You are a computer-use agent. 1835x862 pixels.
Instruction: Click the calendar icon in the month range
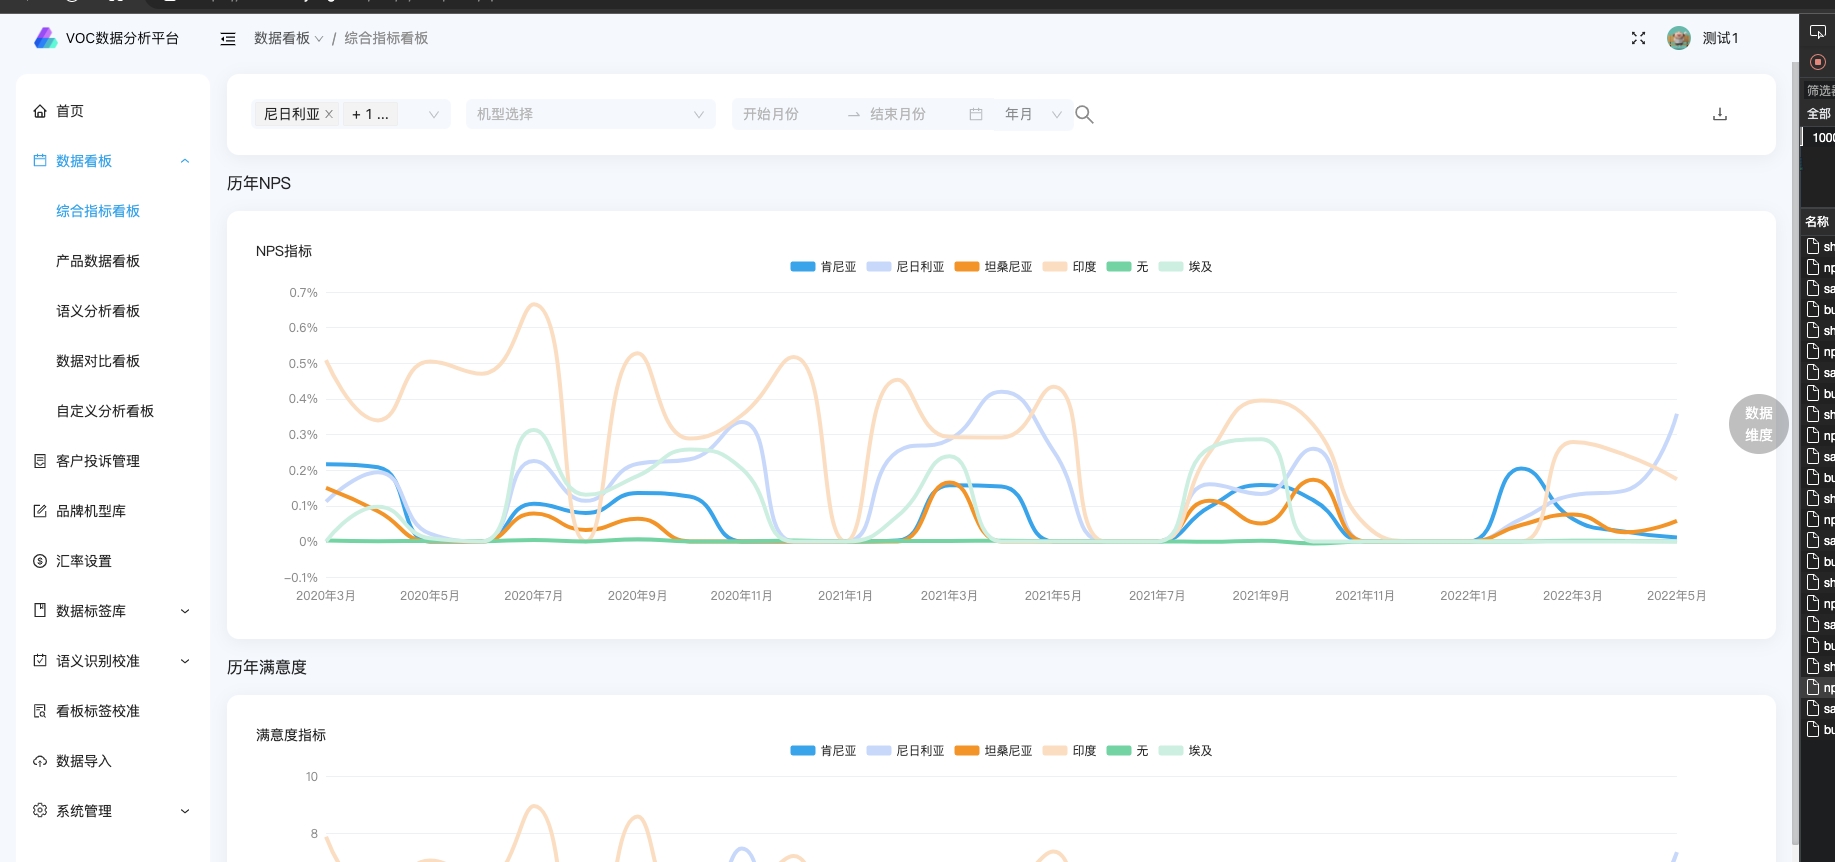coord(976,114)
